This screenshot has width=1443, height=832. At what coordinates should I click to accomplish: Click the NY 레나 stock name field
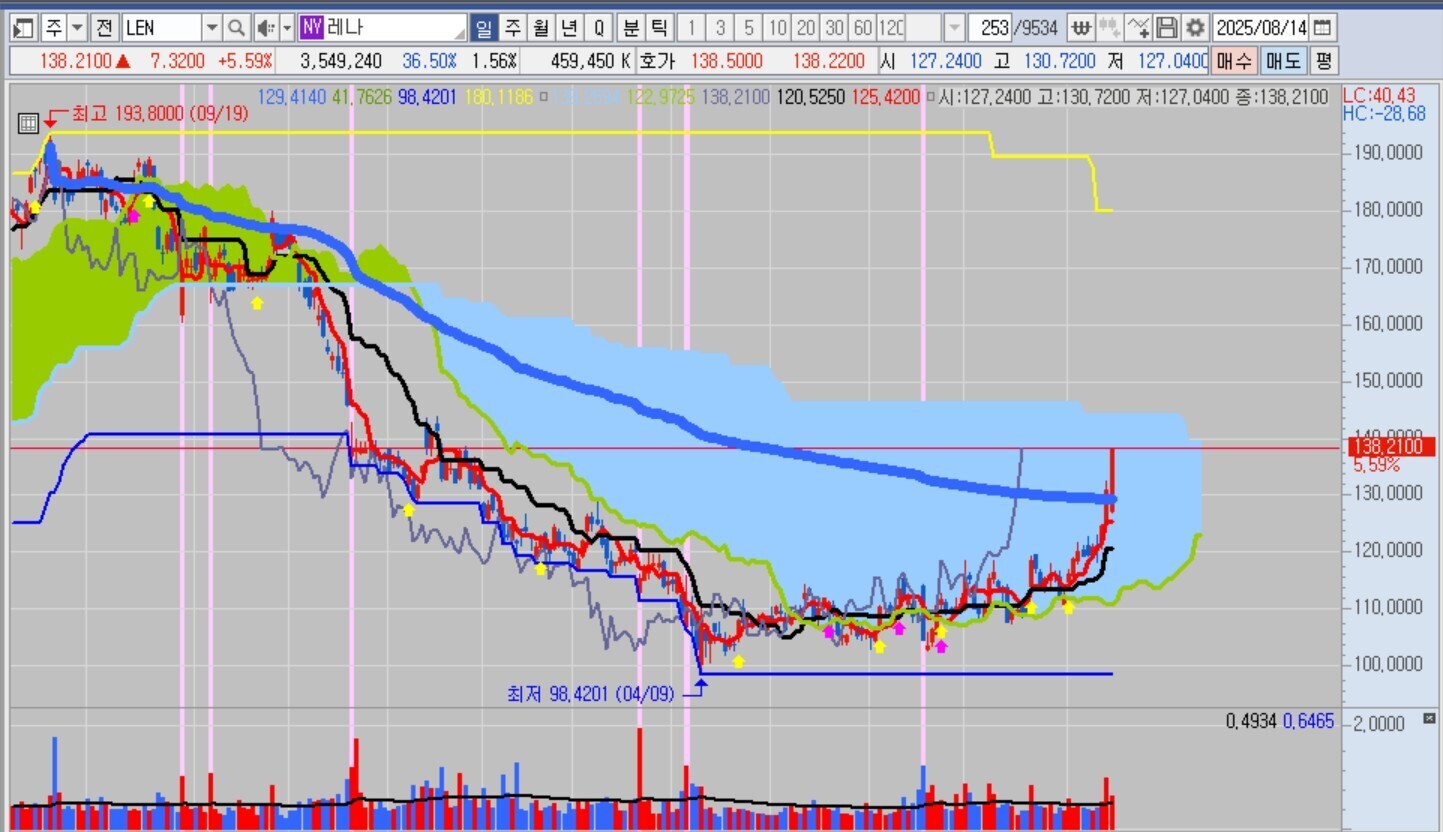tap(382, 27)
